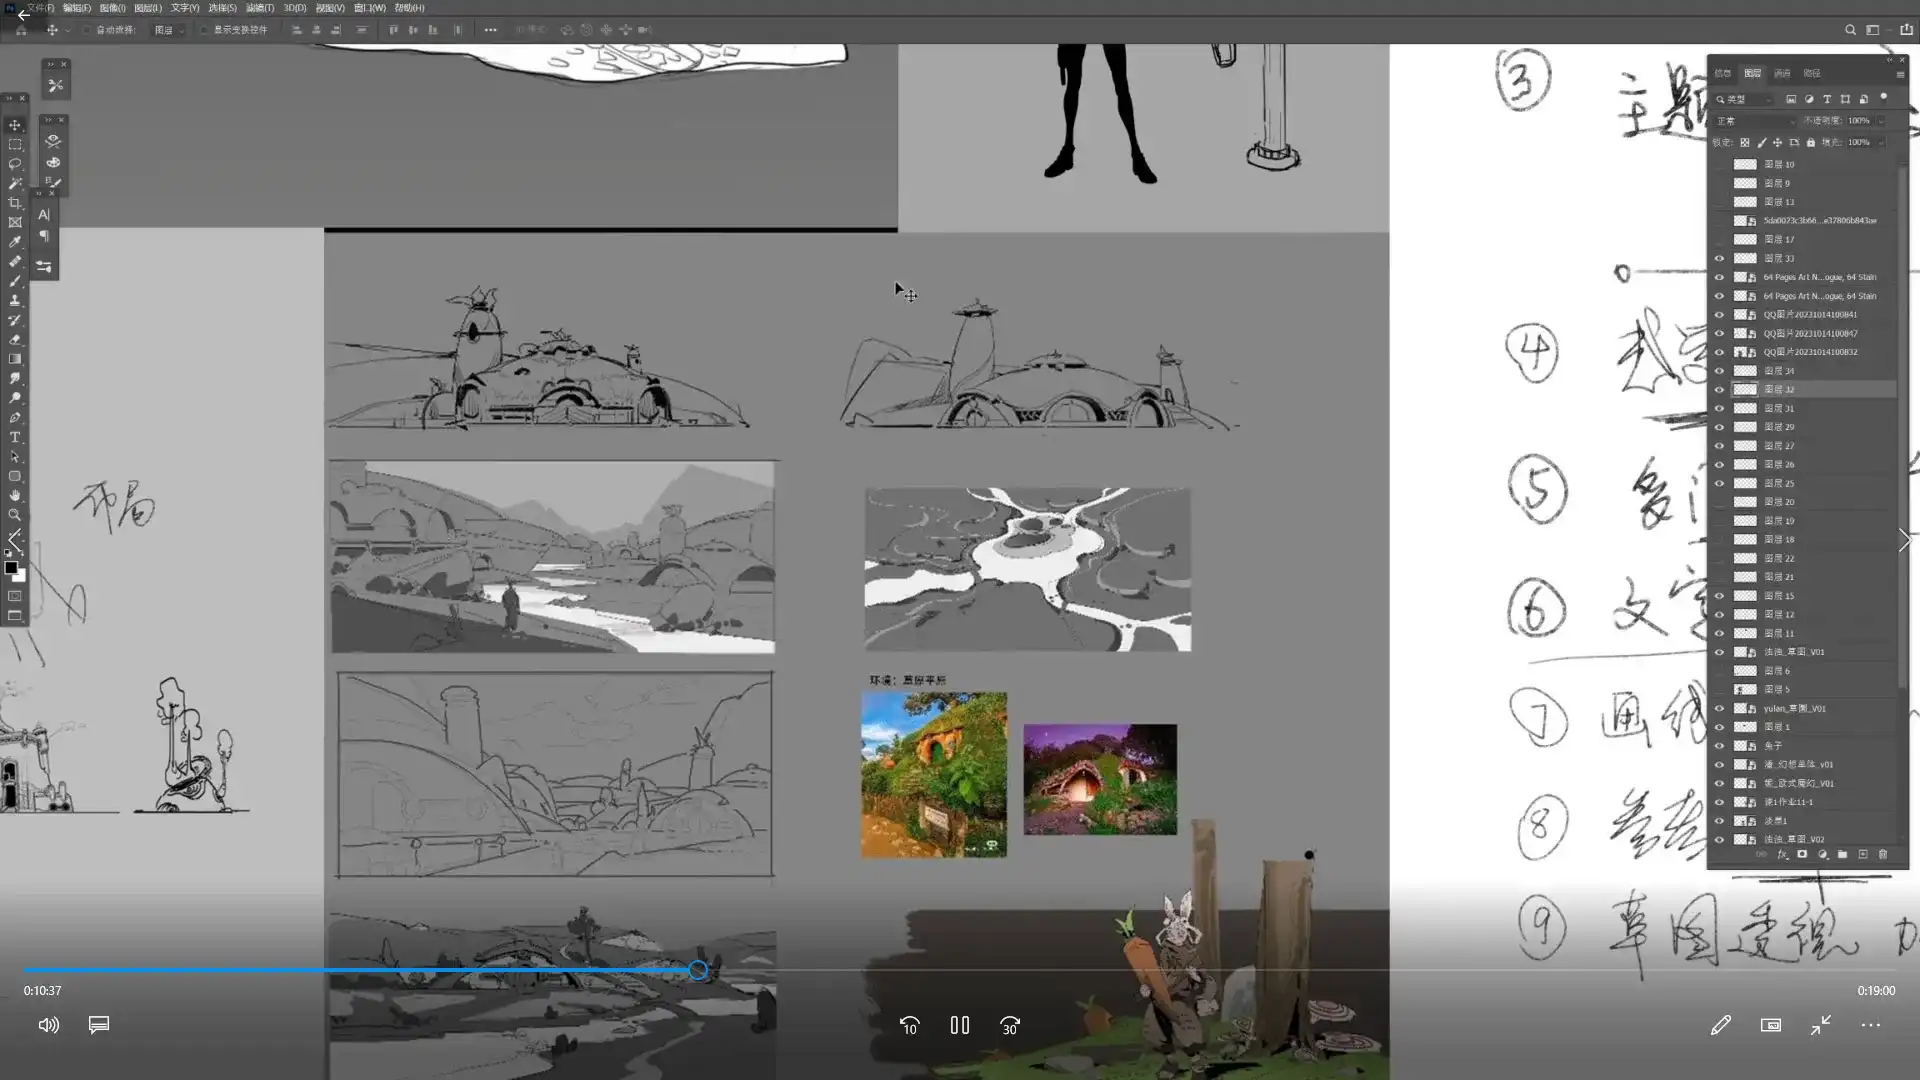Click the video progress bar handle

(698, 970)
